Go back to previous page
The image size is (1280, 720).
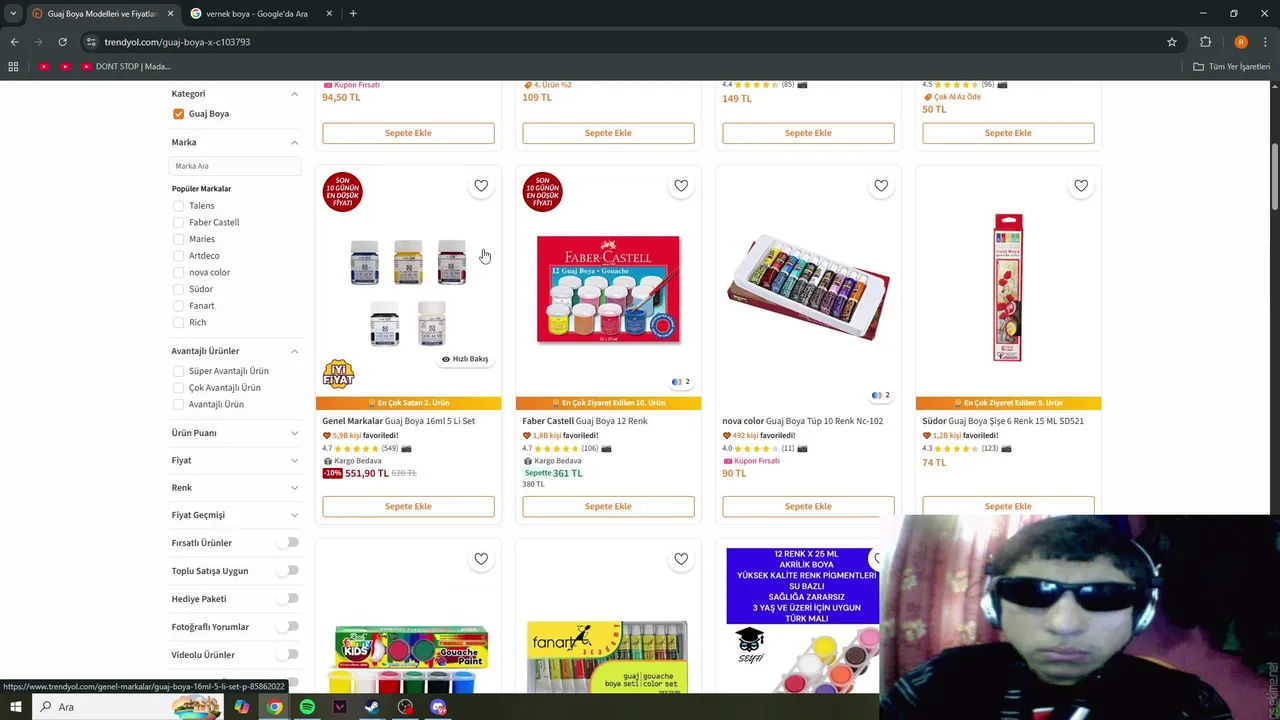(14, 42)
